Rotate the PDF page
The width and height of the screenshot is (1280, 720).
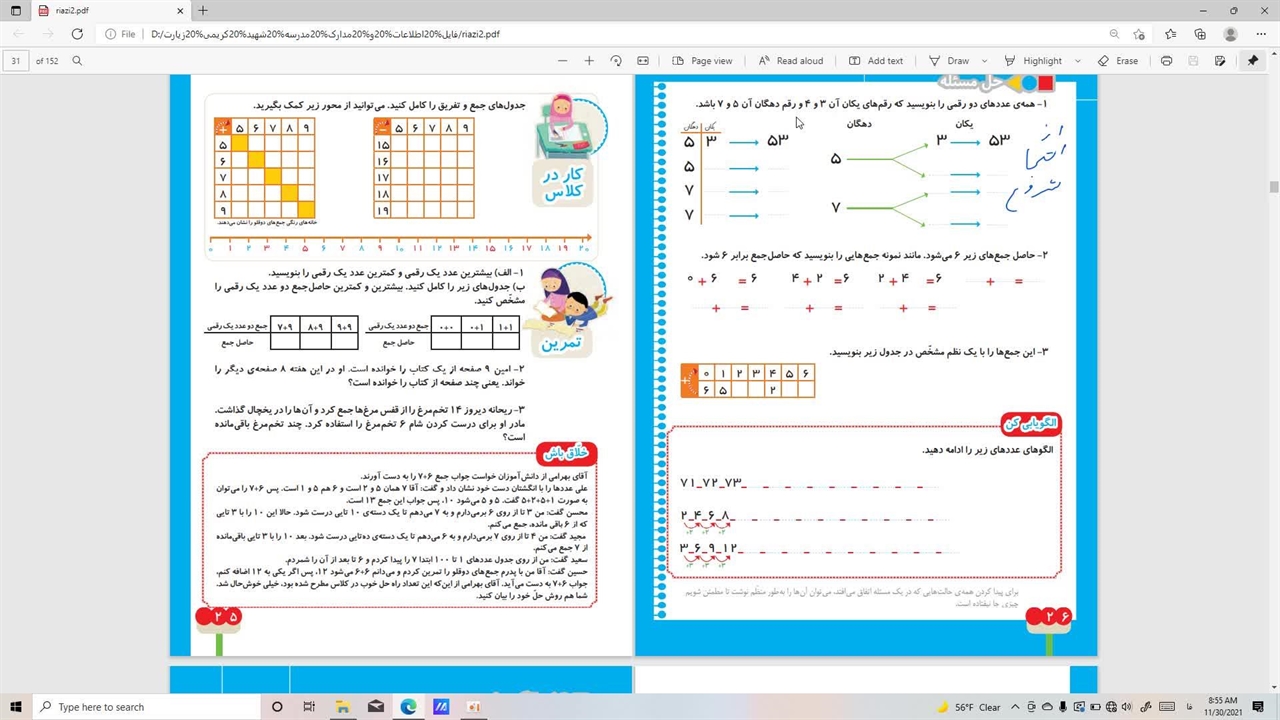[616, 61]
